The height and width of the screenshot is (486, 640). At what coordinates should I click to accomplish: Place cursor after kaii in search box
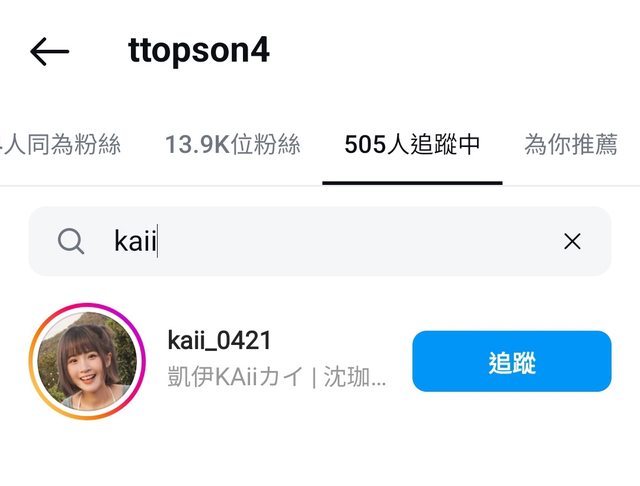(x=158, y=241)
